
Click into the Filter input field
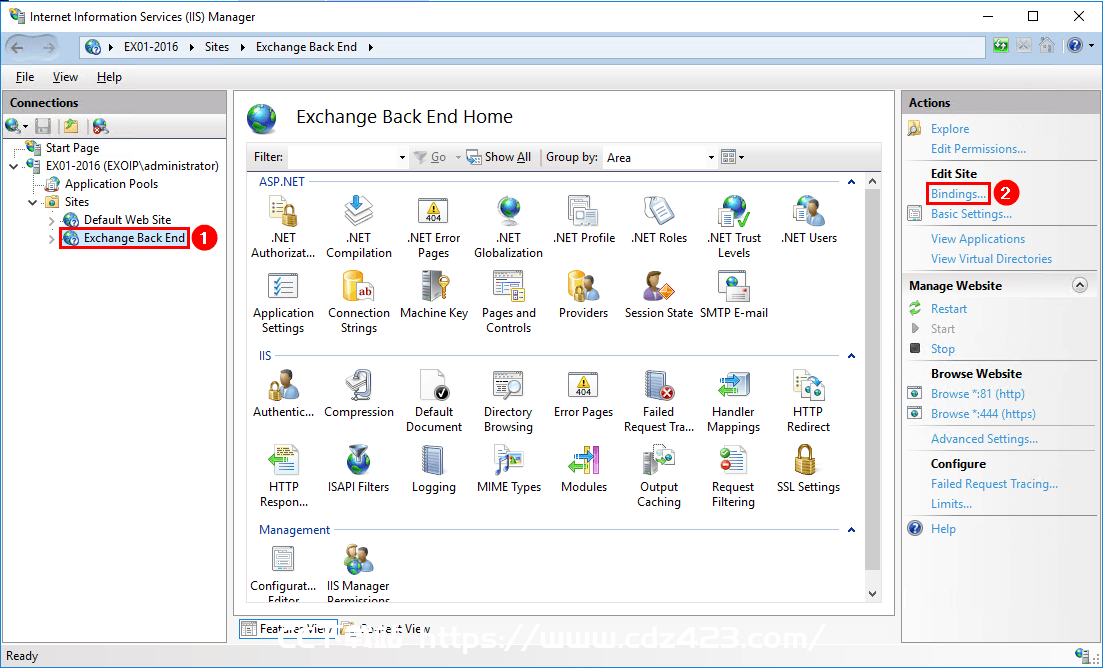click(x=343, y=158)
